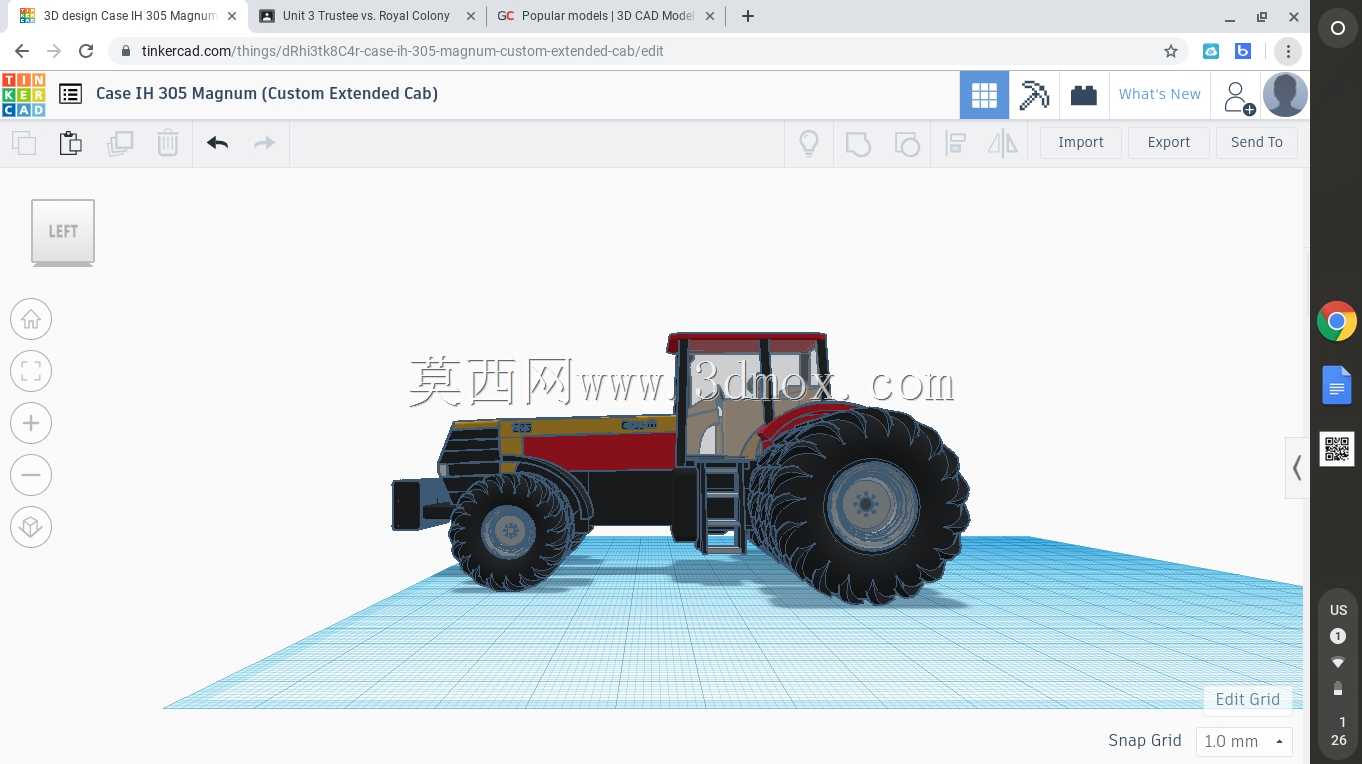This screenshot has height=764, width=1362.
Task: Click the LEFT face of view cube
Action: (63, 231)
